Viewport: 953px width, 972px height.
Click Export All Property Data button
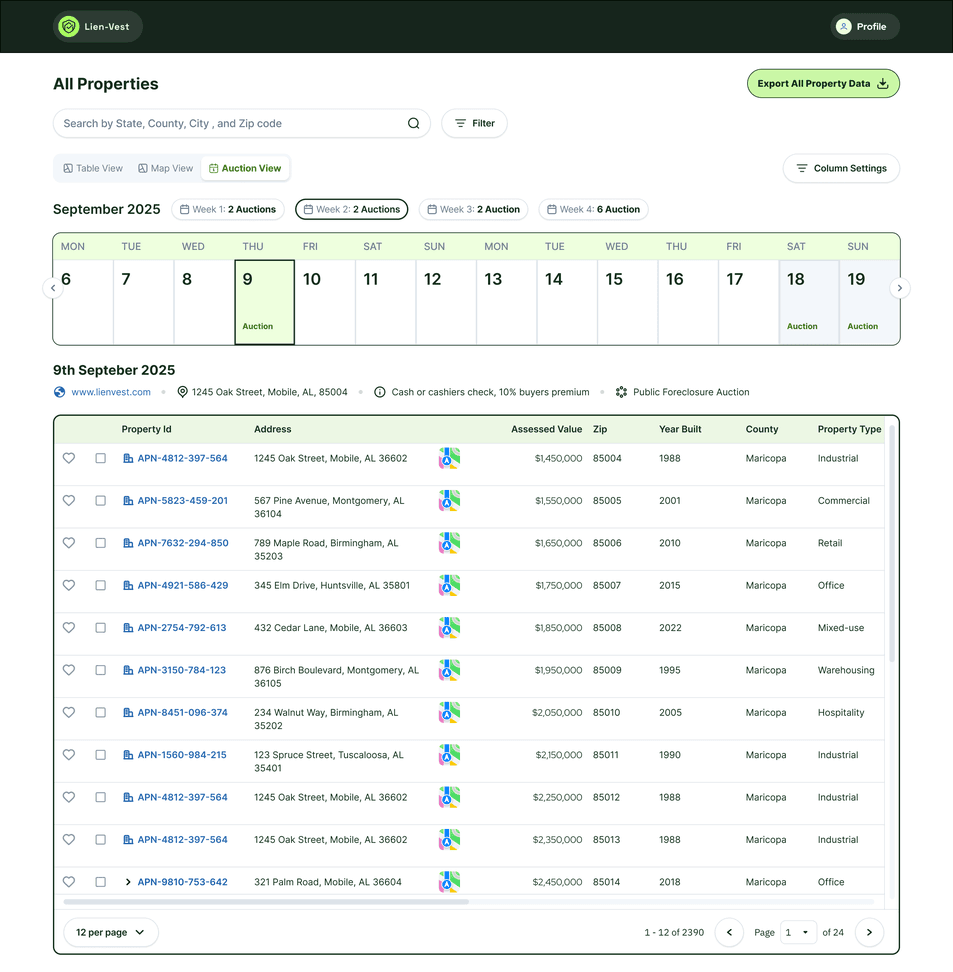coord(822,84)
